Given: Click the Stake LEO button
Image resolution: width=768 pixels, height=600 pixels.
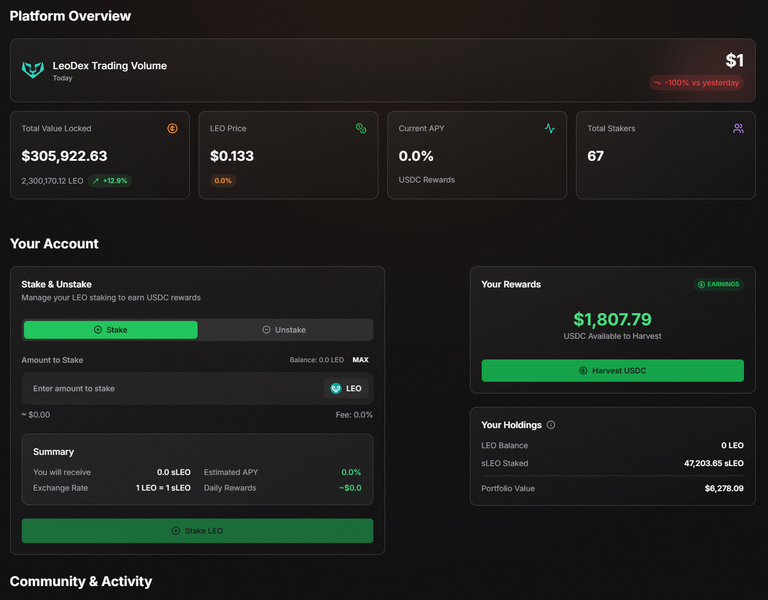Looking at the screenshot, I should pos(197,530).
